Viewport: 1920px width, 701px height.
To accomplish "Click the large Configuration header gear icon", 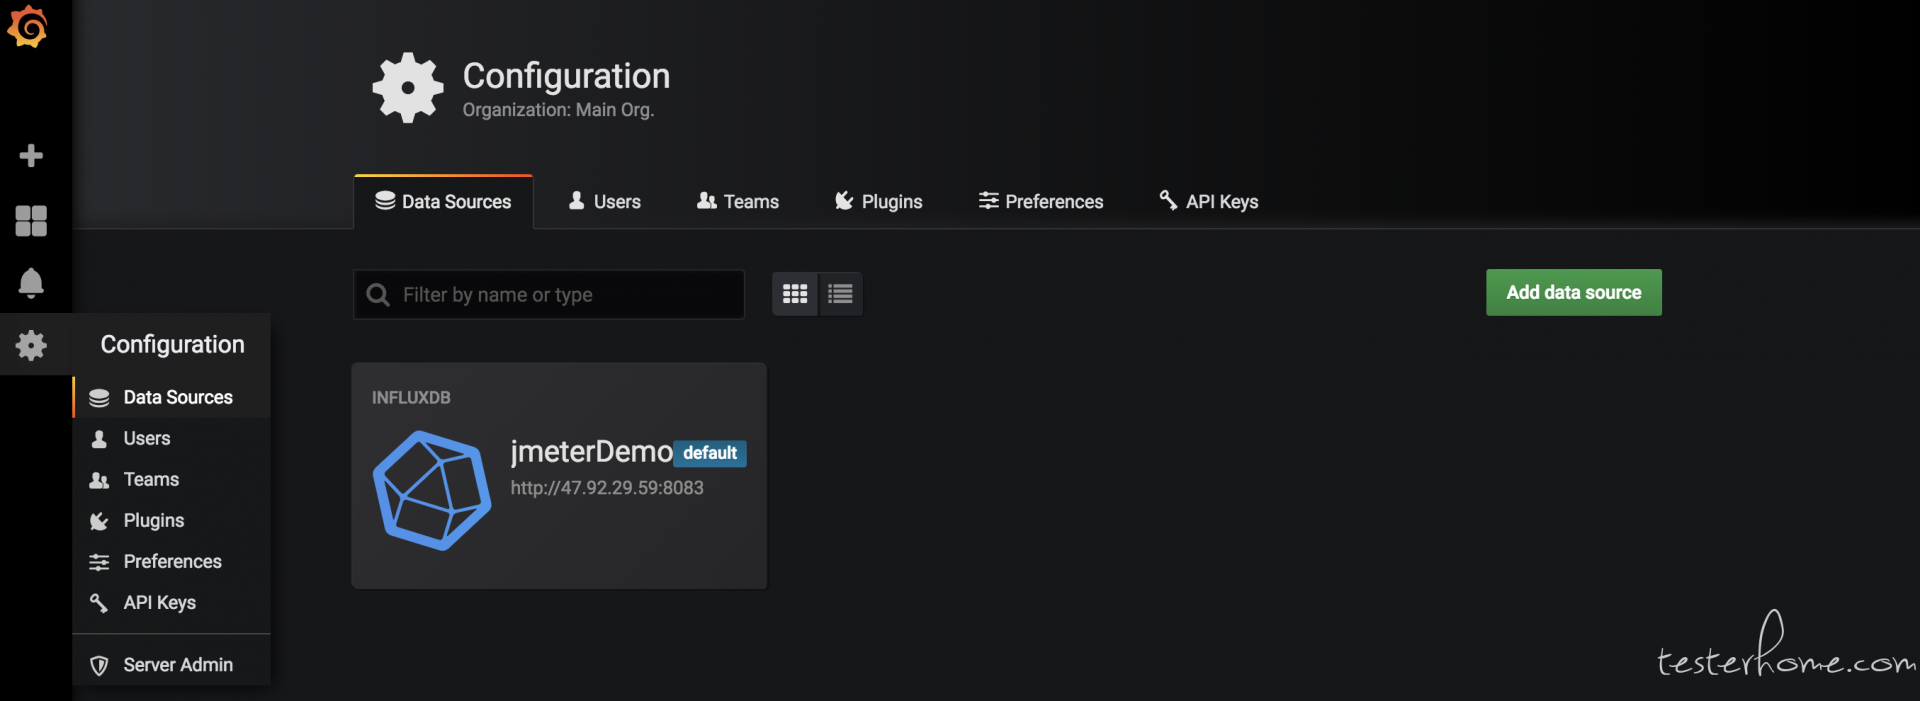I will pos(407,88).
